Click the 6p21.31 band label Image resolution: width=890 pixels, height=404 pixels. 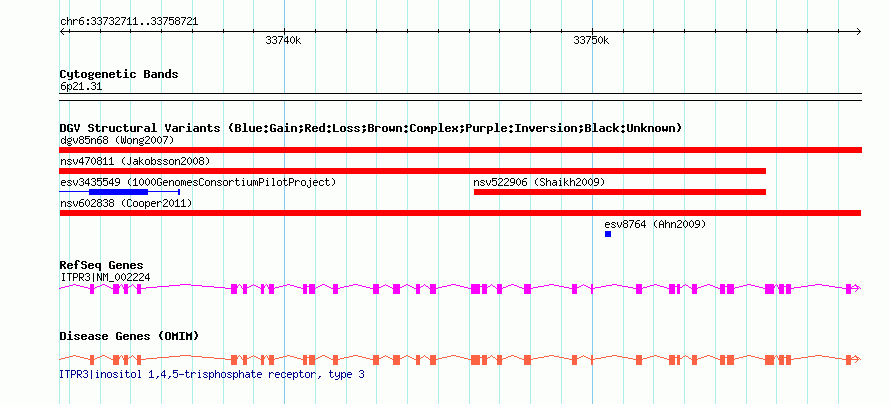coord(81,87)
